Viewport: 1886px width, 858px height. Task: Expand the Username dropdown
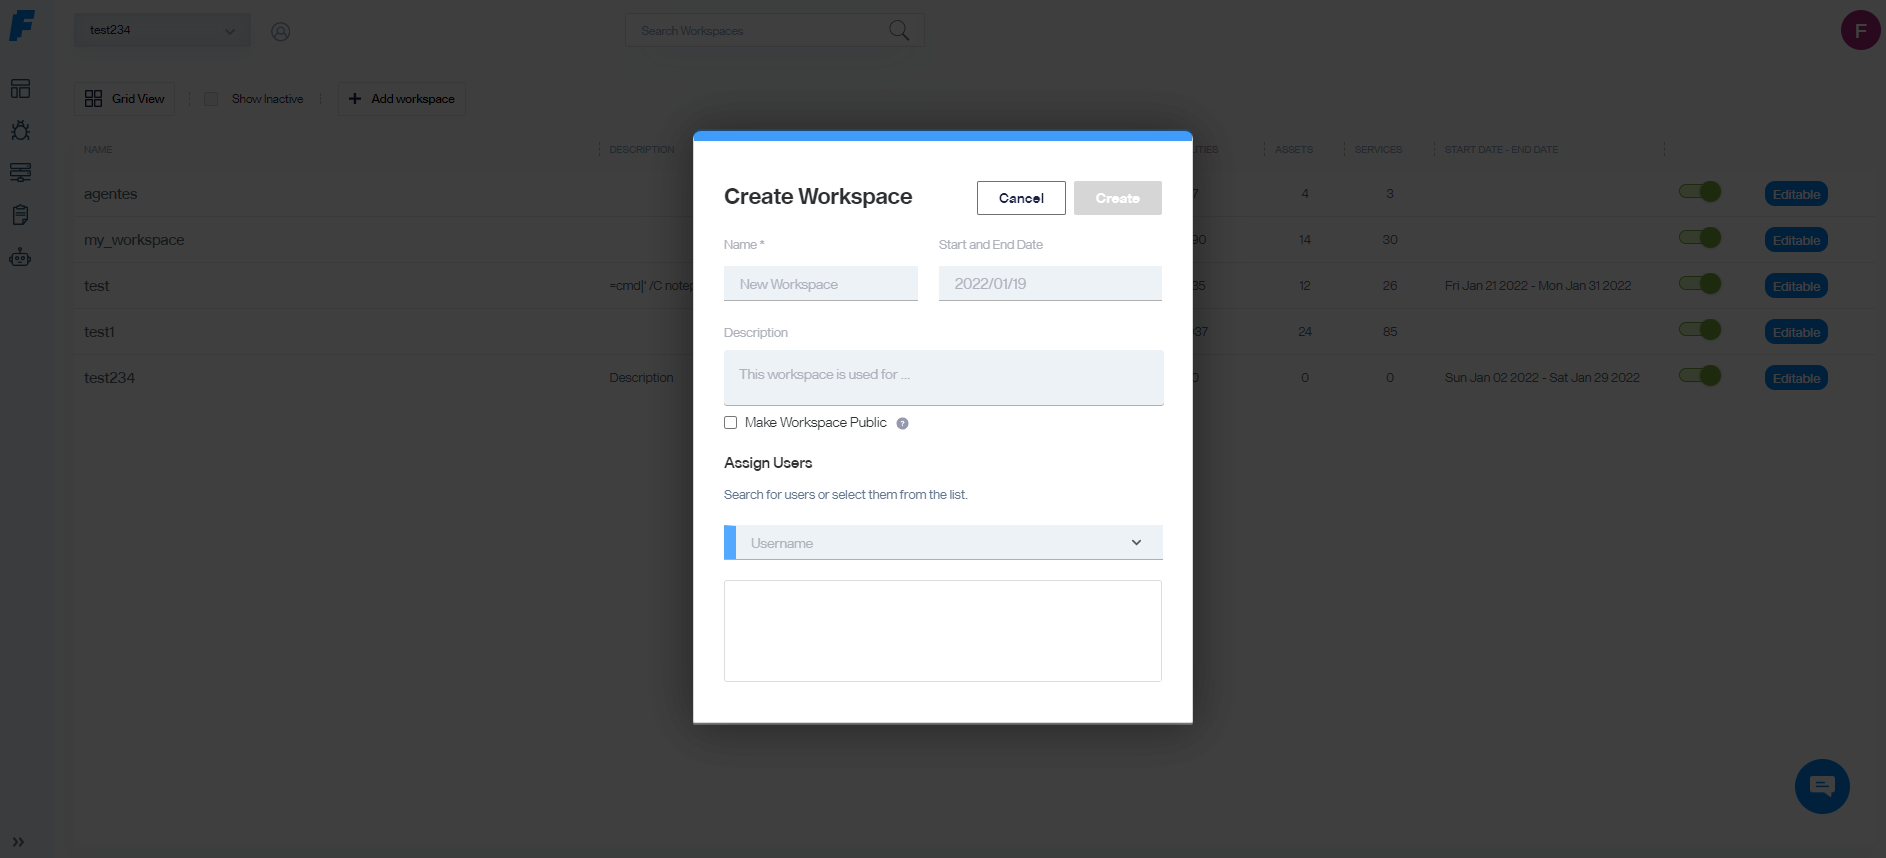tap(943, 543)
